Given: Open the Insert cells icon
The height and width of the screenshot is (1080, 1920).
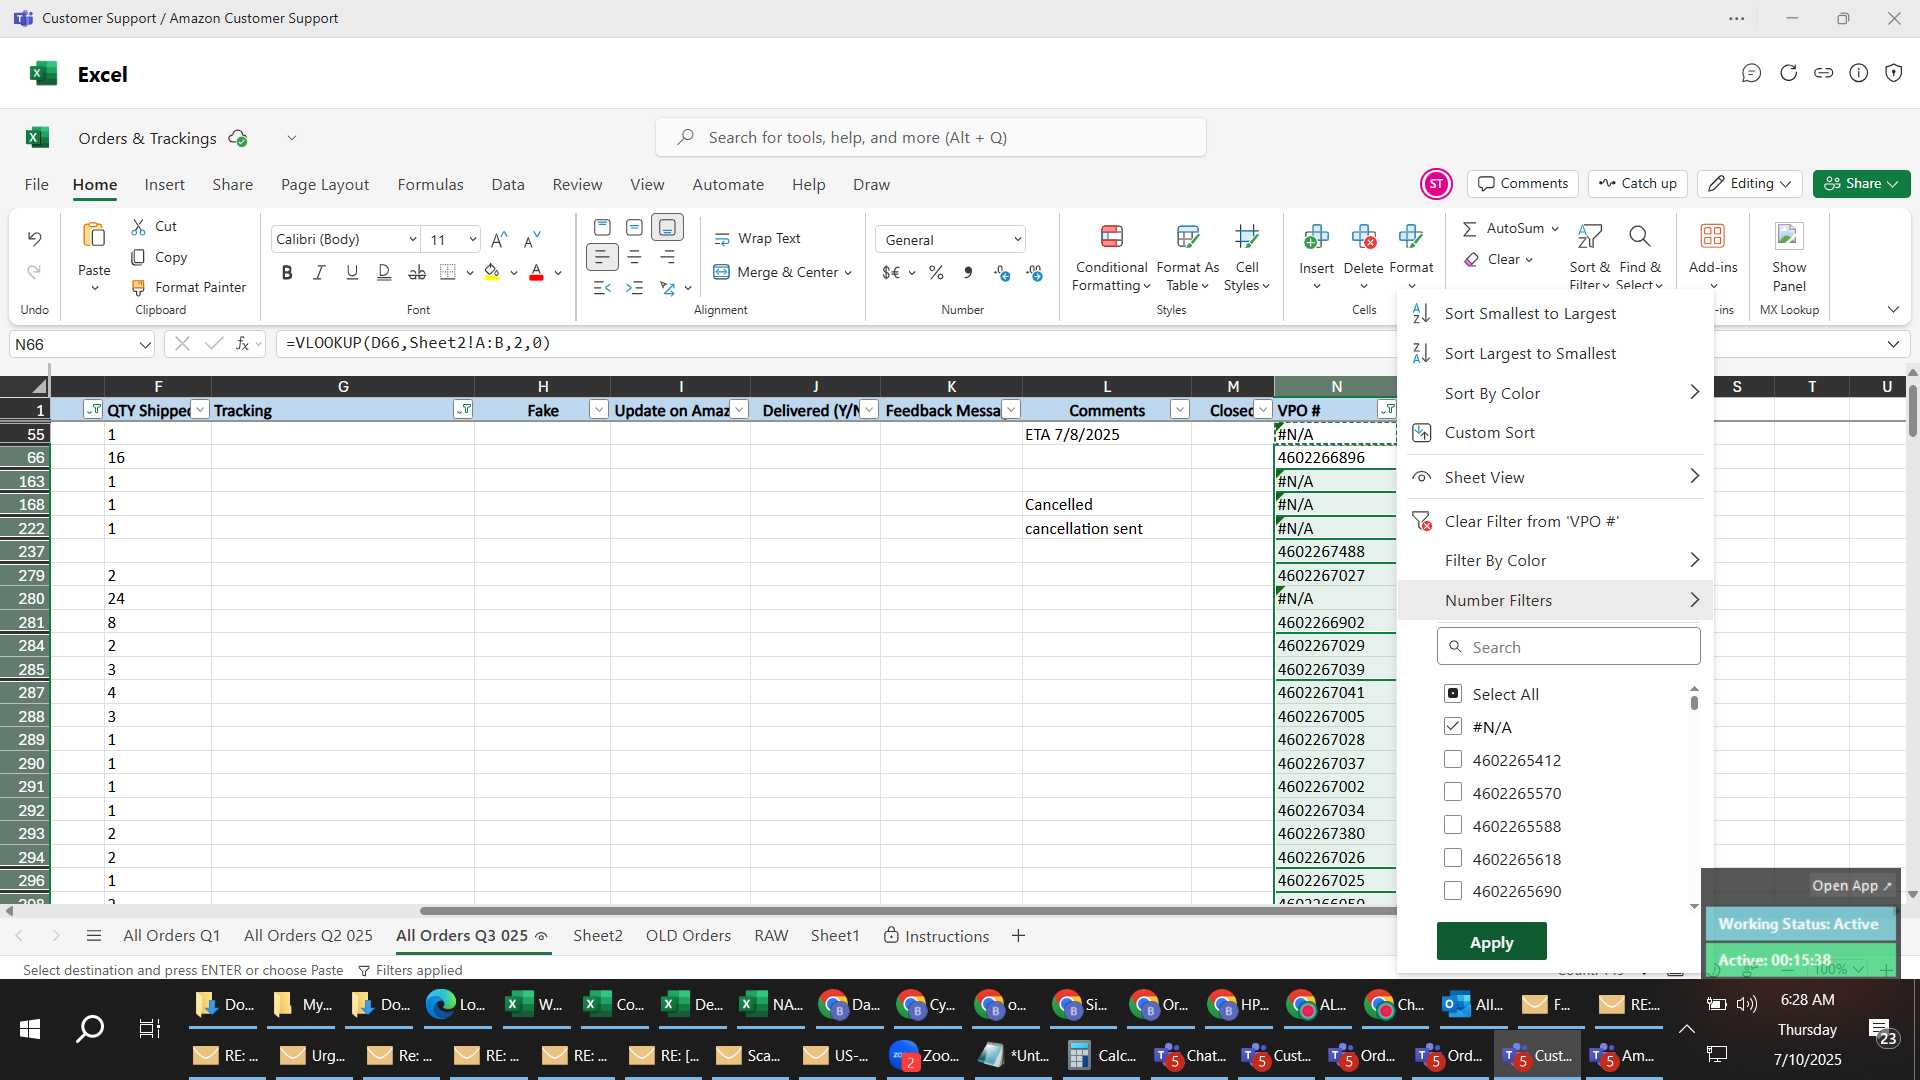Looking at the screenshot, I should click(x=1316, y=237).
